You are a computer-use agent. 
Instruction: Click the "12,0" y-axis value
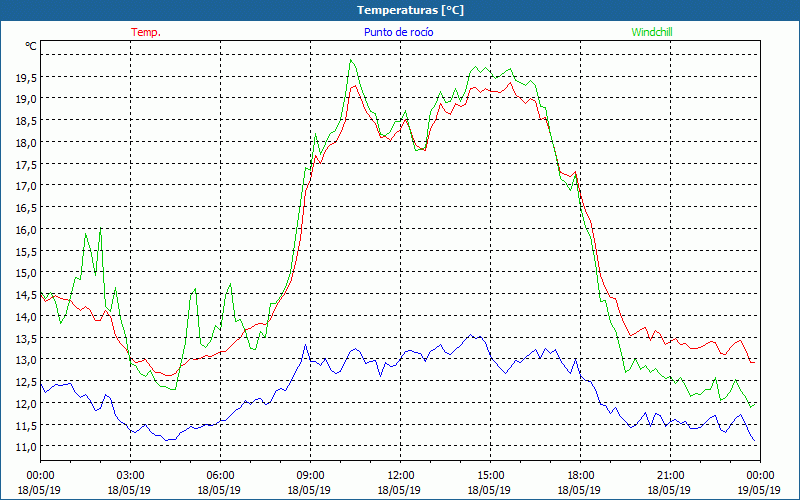(28, 404)
